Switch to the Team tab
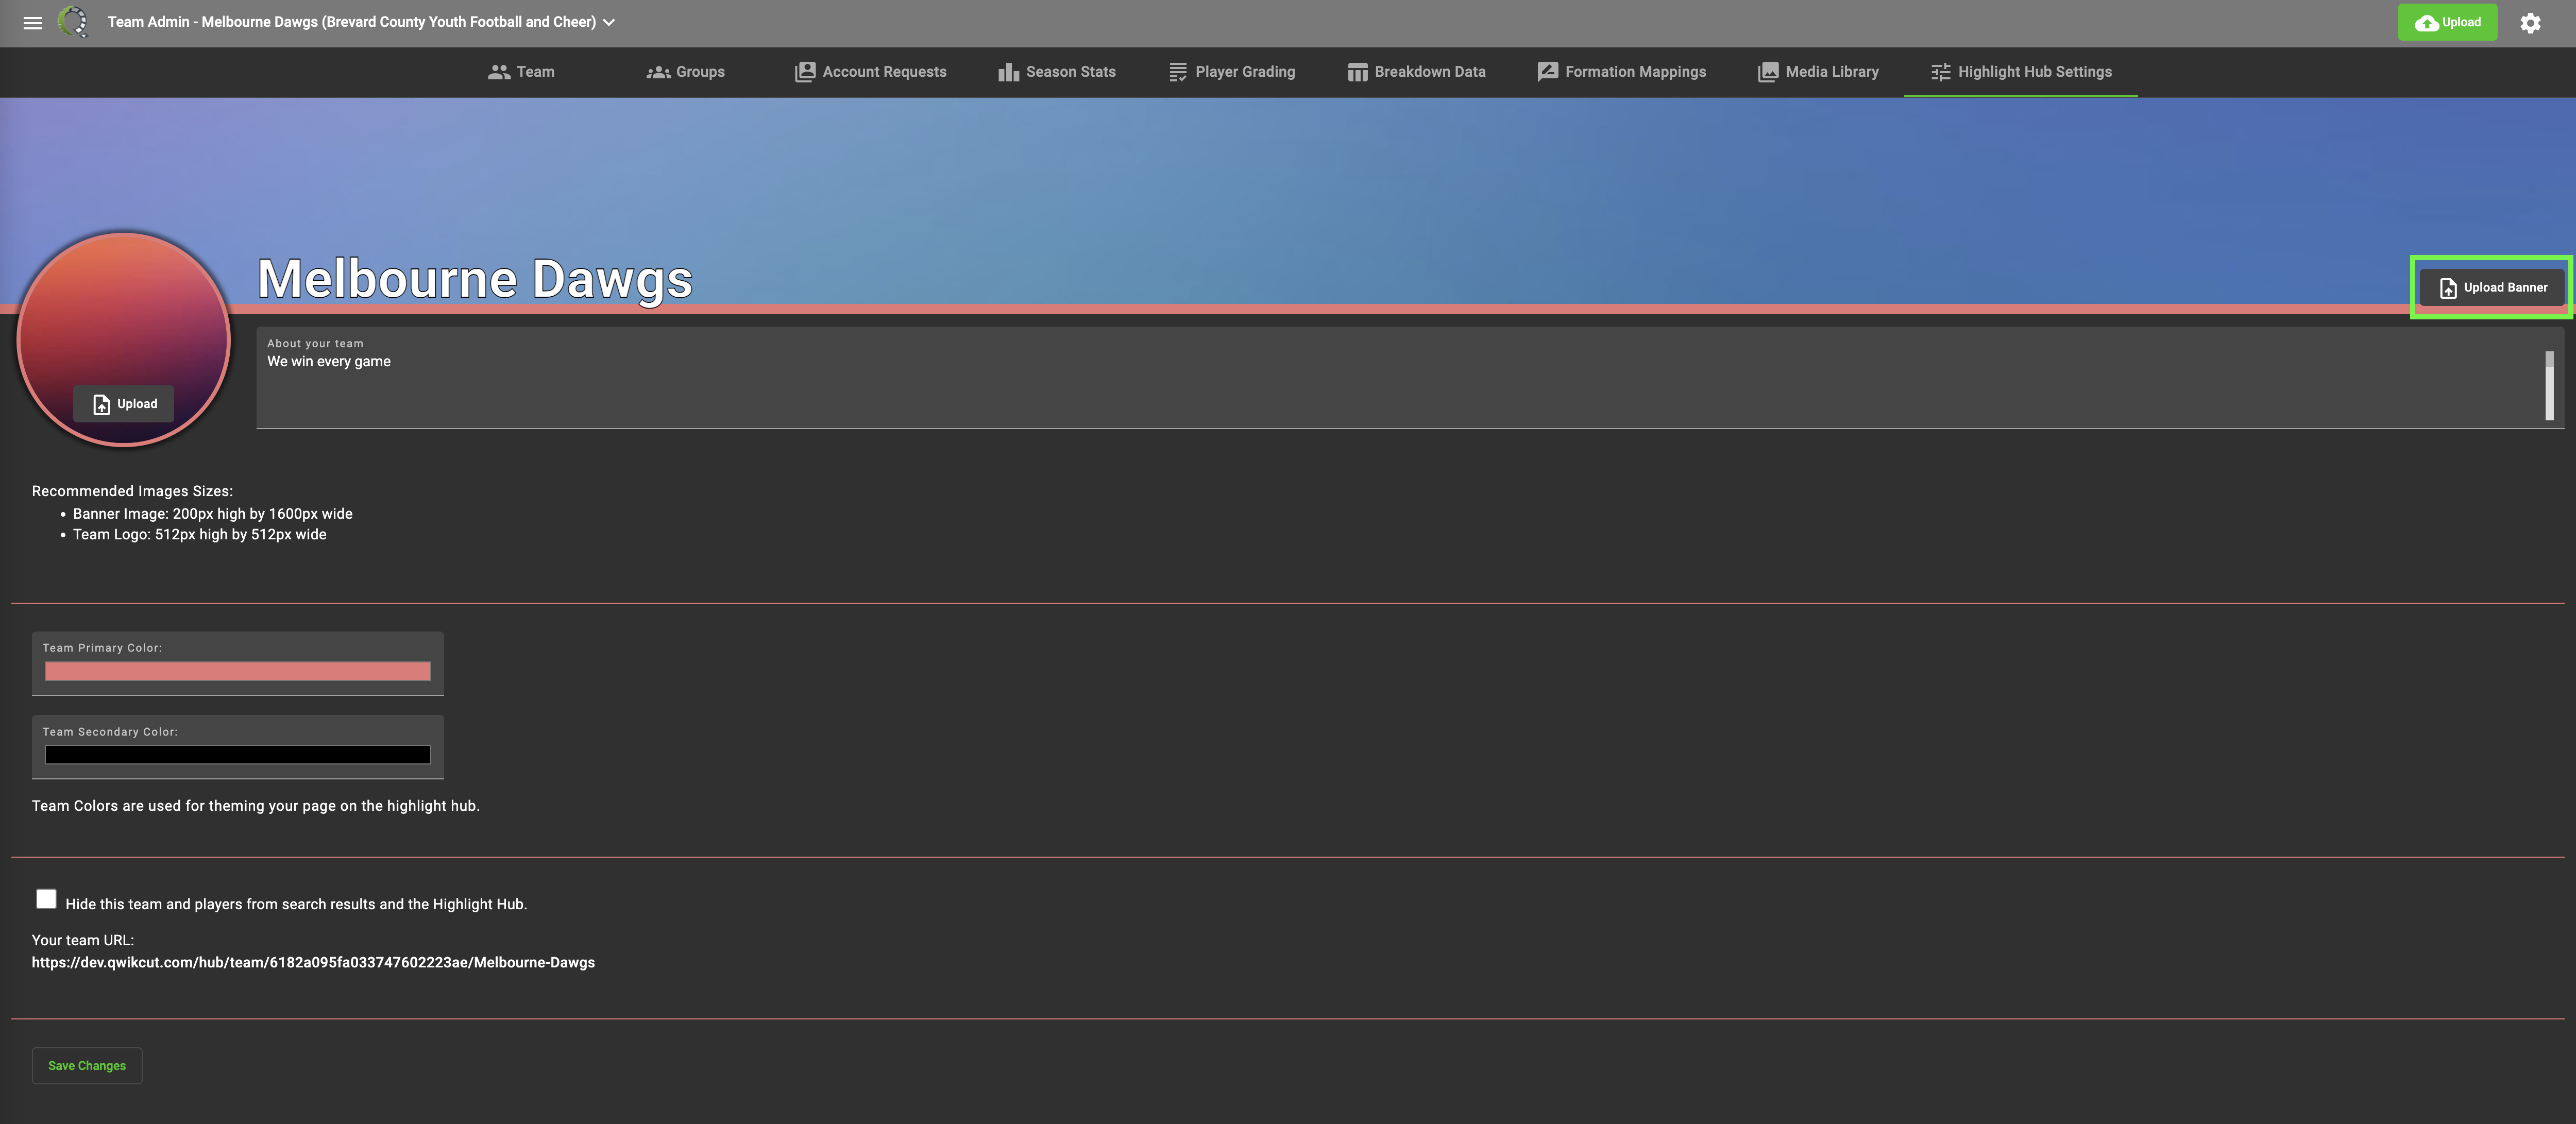 tap(521, 72)
